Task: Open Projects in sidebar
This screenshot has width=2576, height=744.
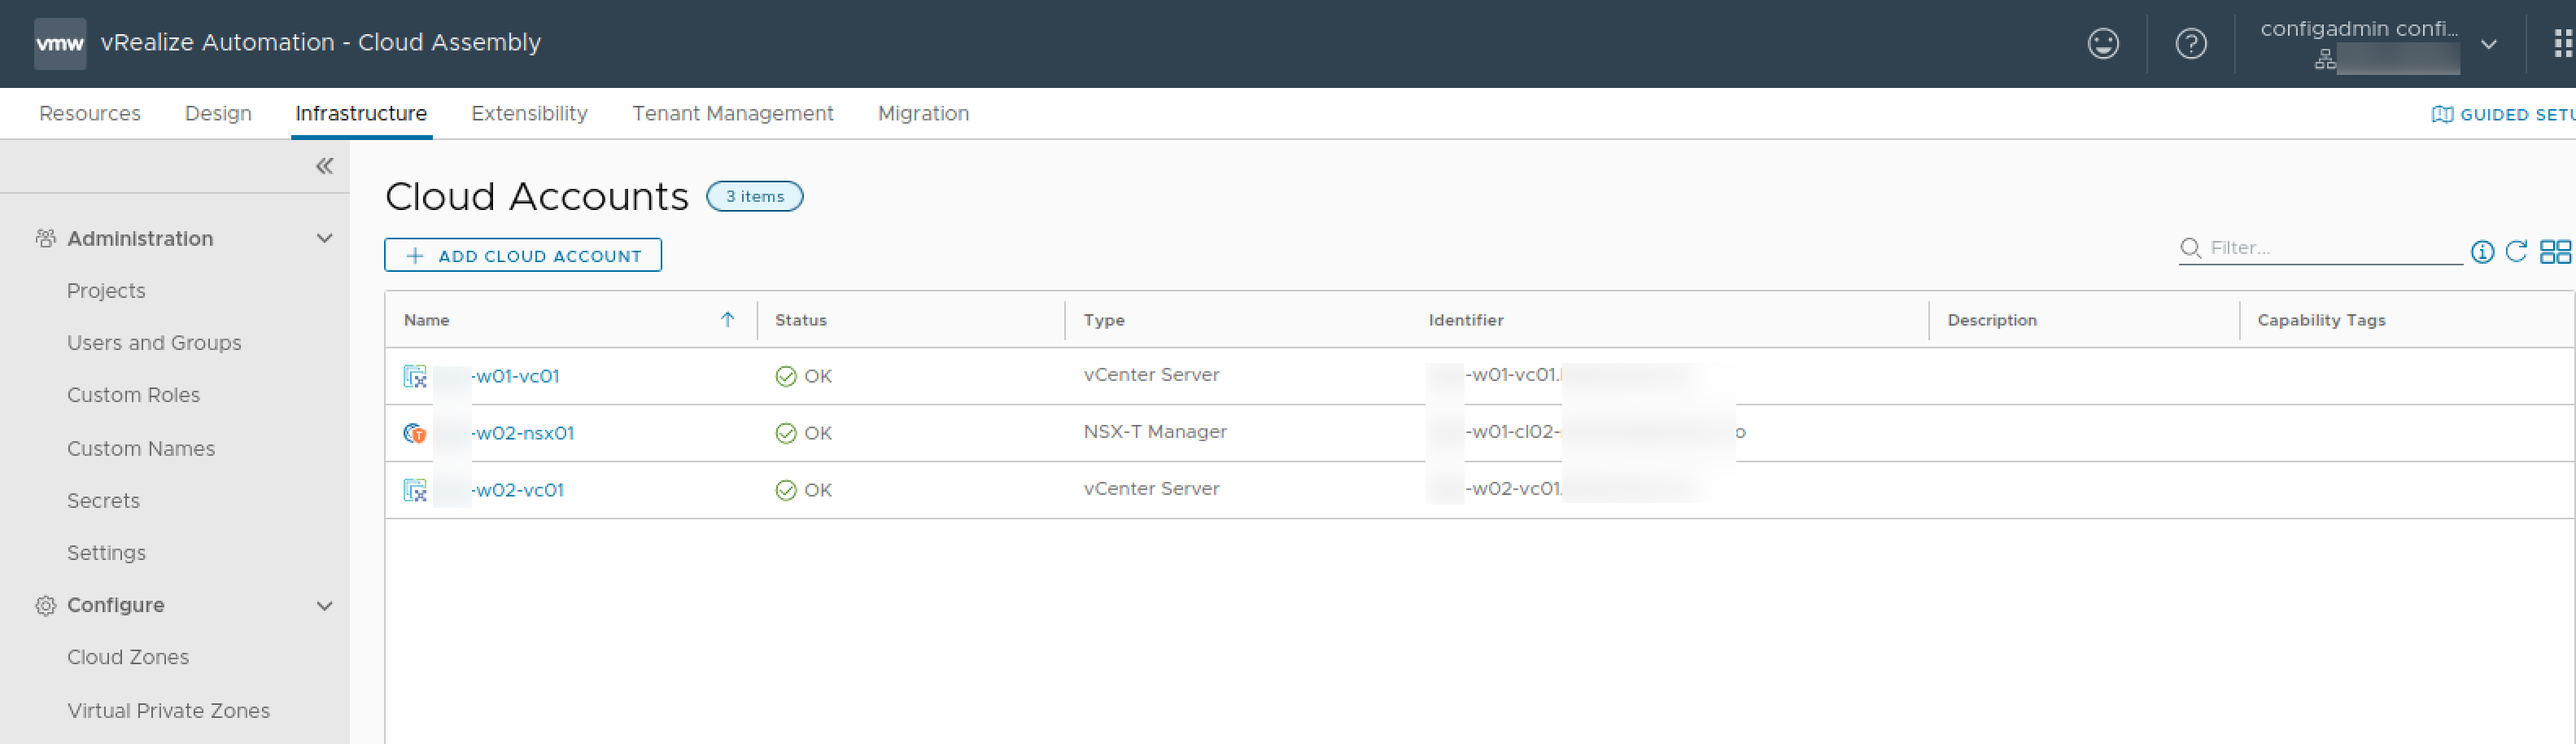Action: (106, 291)
